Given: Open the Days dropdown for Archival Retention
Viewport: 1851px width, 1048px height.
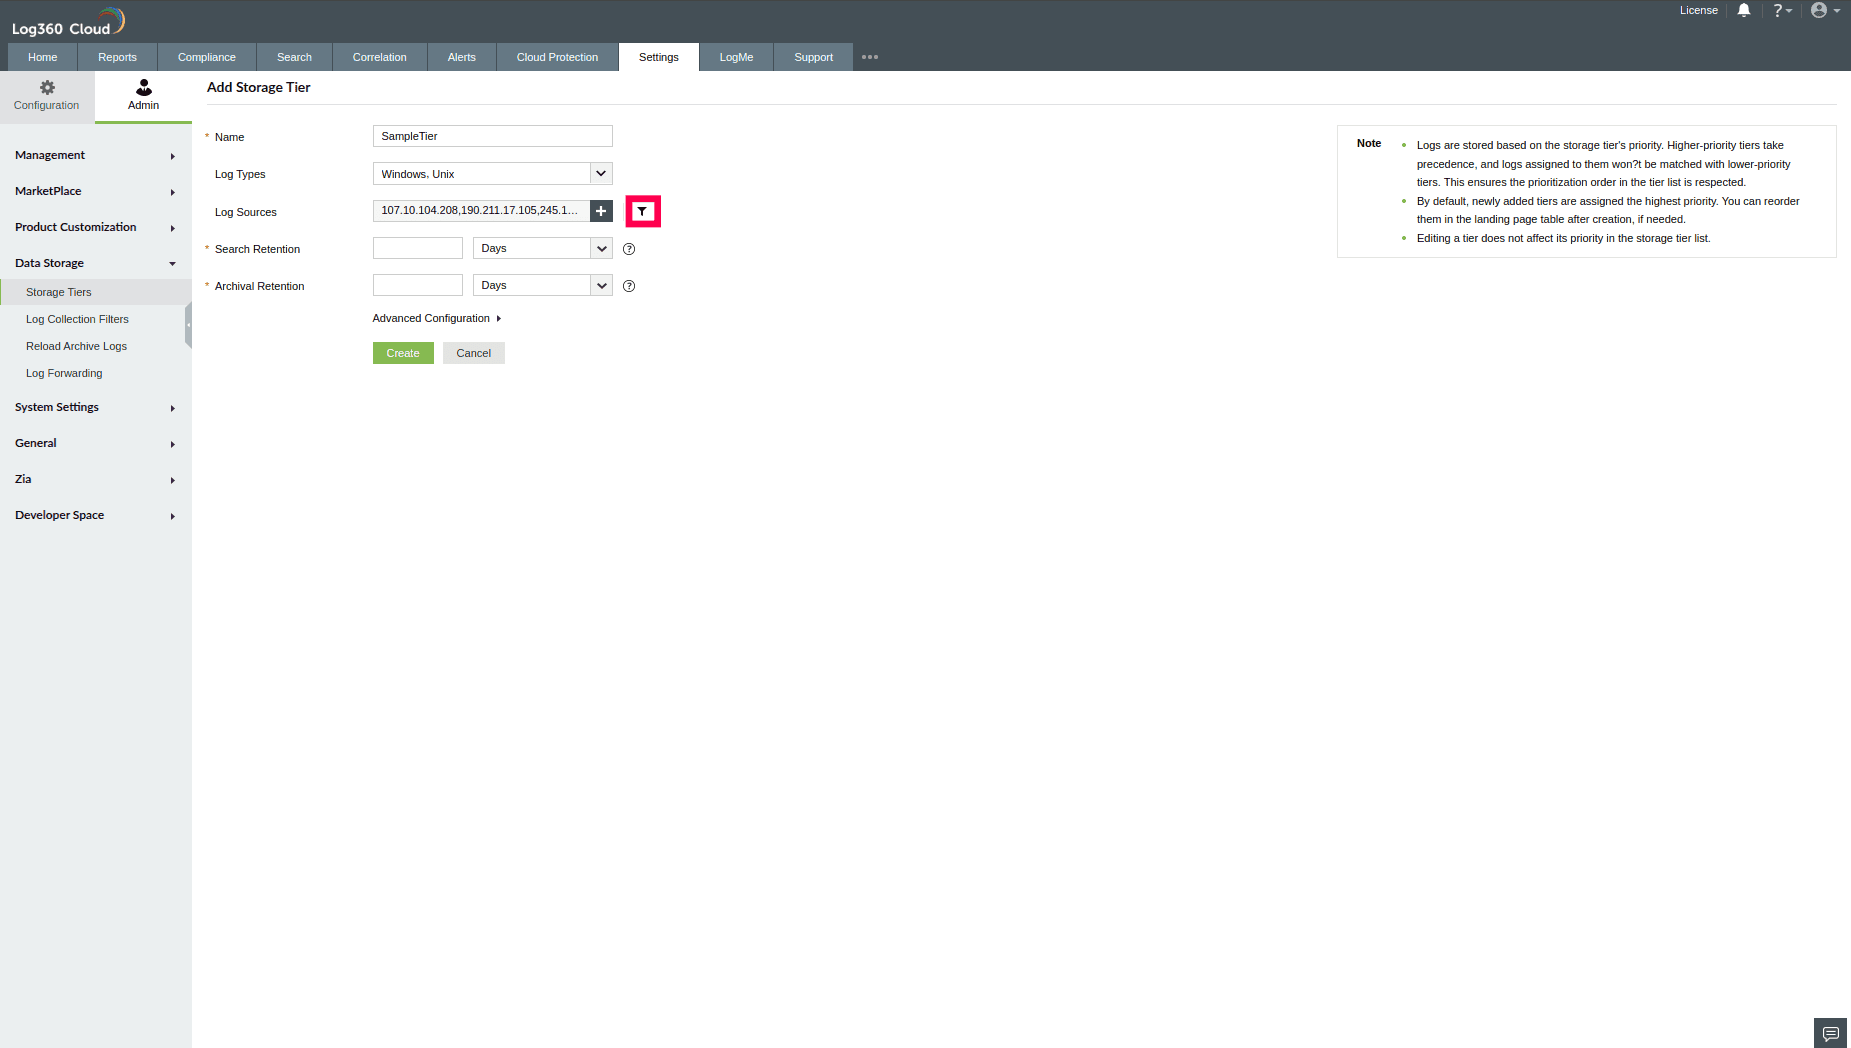Looking at the screenshot, I should pyautogui.click(x=601, y=285).
